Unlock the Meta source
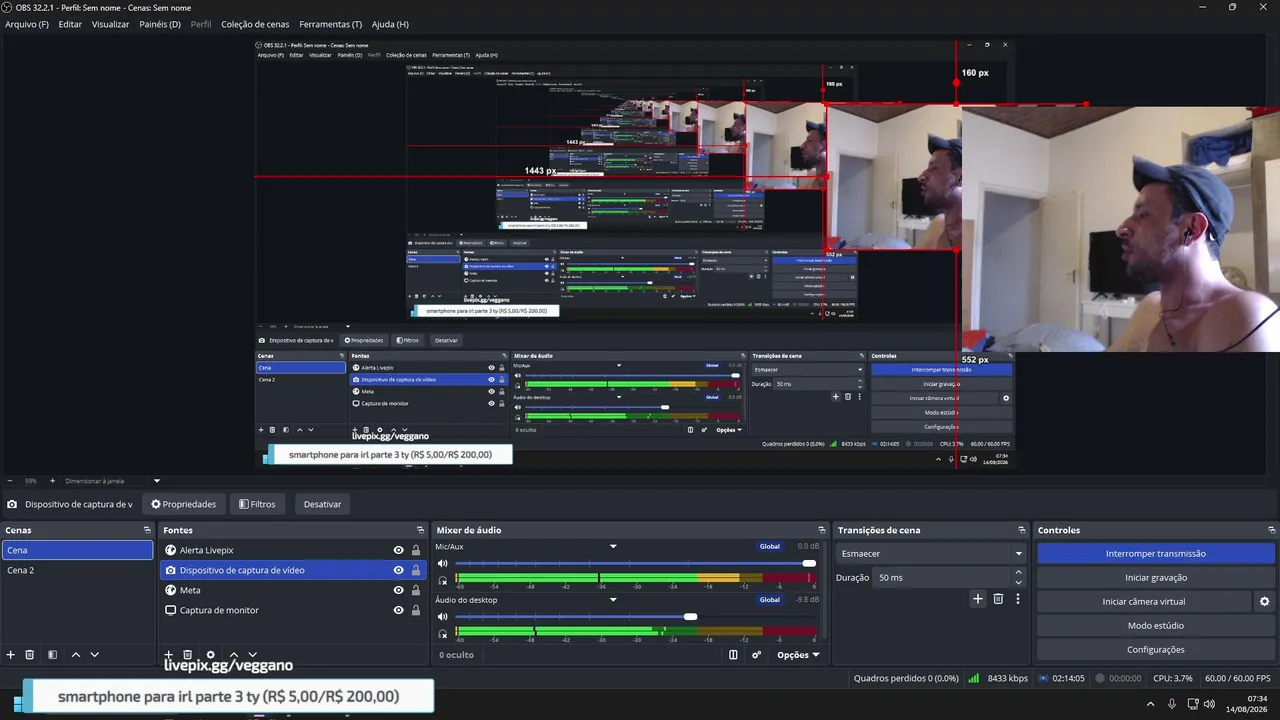The height and width of the screenshot is (720, 1280). [x=416, y=590]
